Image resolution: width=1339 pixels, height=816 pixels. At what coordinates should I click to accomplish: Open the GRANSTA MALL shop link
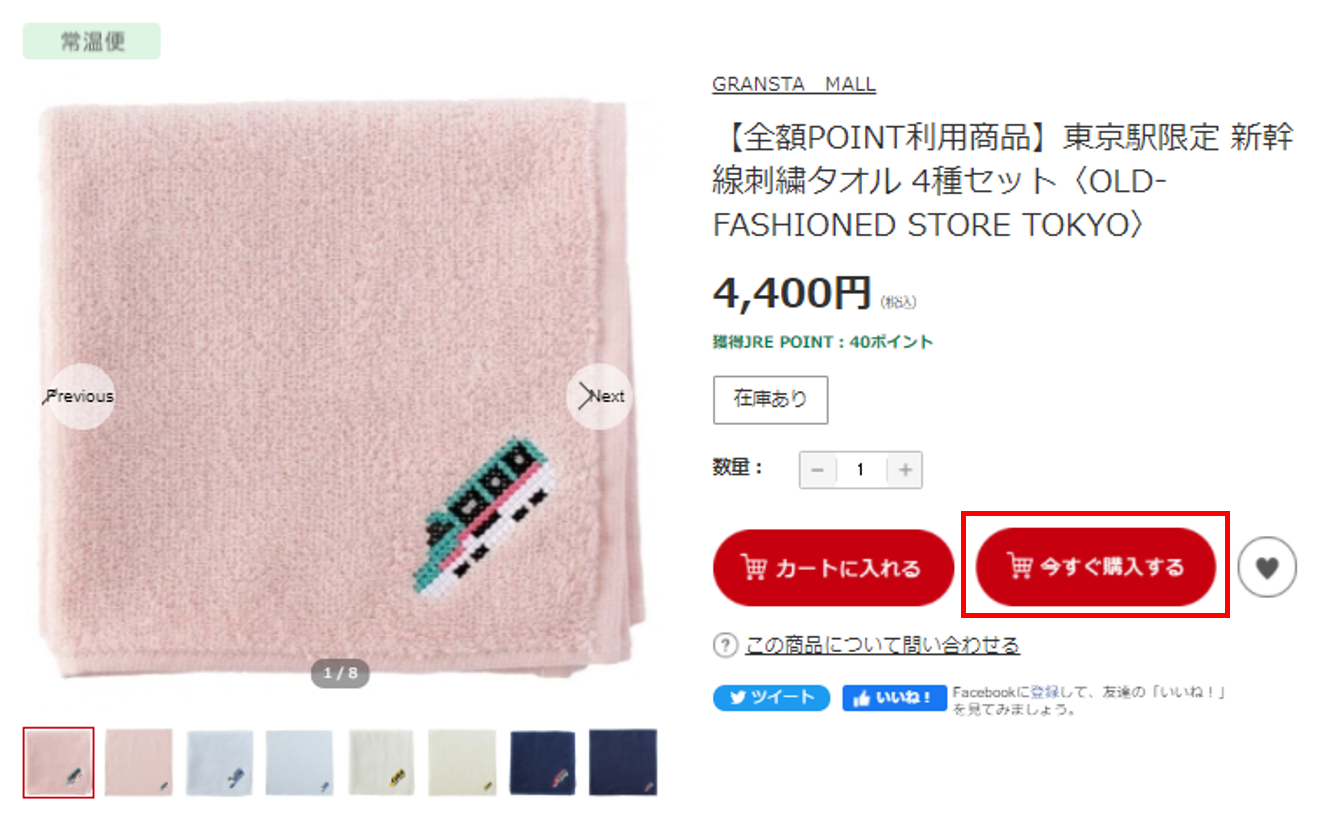click(794, 84)
